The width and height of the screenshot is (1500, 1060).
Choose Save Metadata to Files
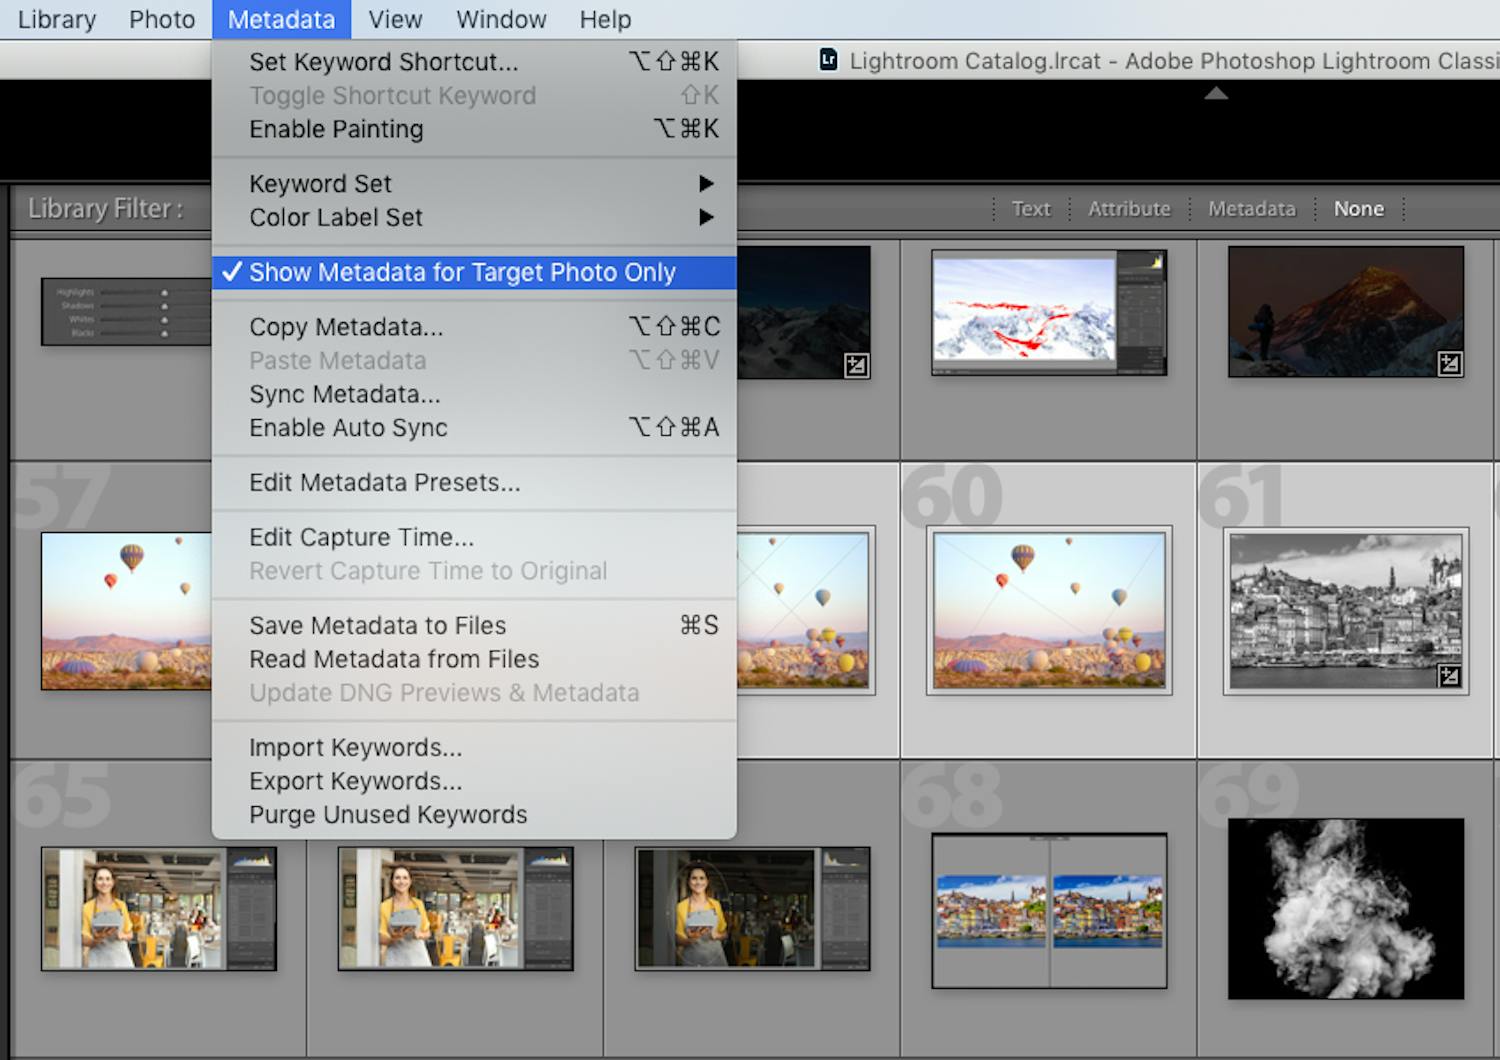pyautogui.click(x=378, y=625)
